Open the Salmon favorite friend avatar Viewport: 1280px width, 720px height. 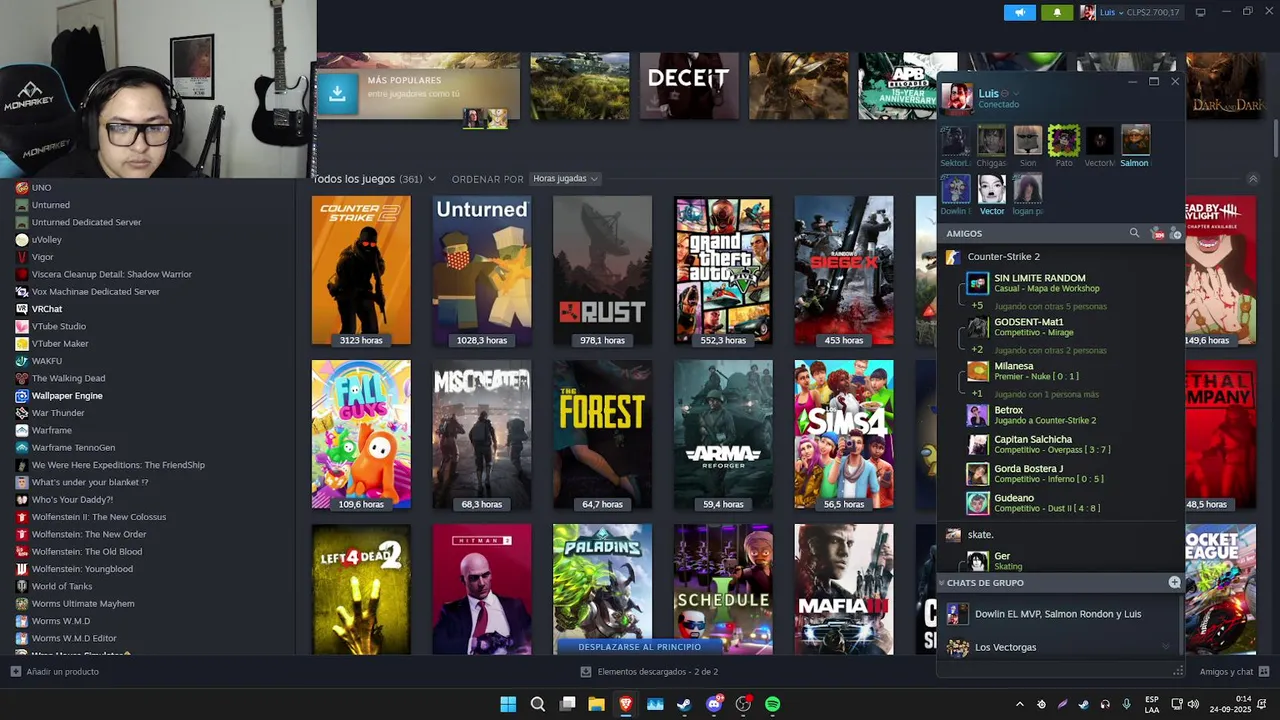[1135, 141]
